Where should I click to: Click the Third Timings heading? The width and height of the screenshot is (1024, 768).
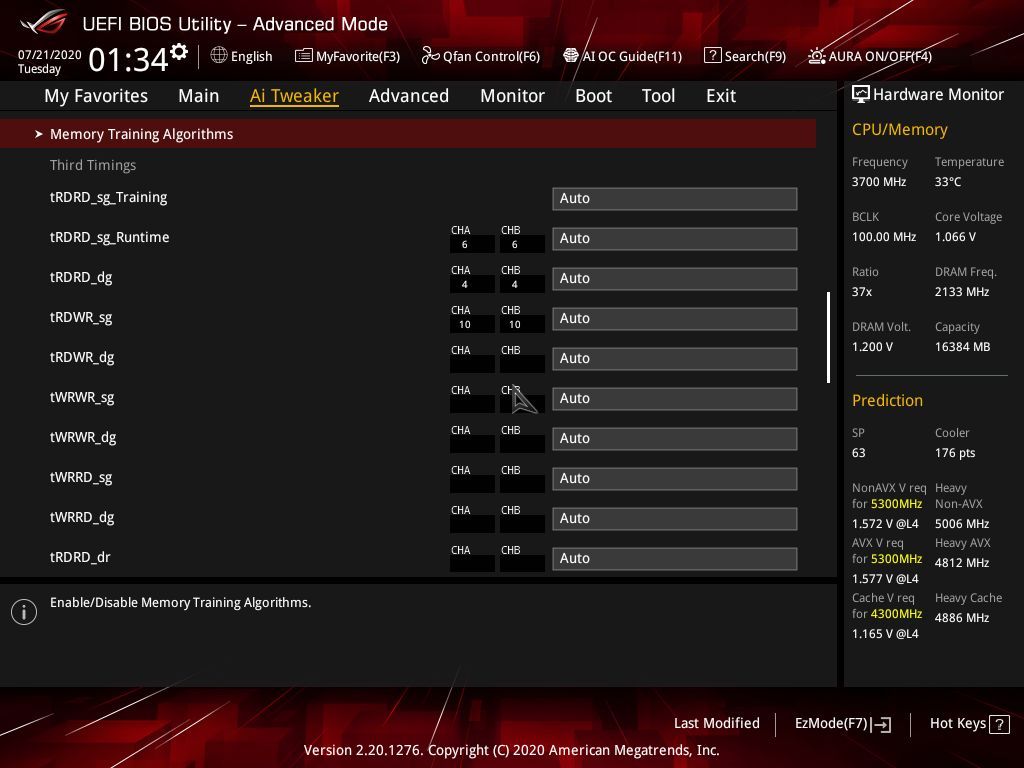click(93, 165)
